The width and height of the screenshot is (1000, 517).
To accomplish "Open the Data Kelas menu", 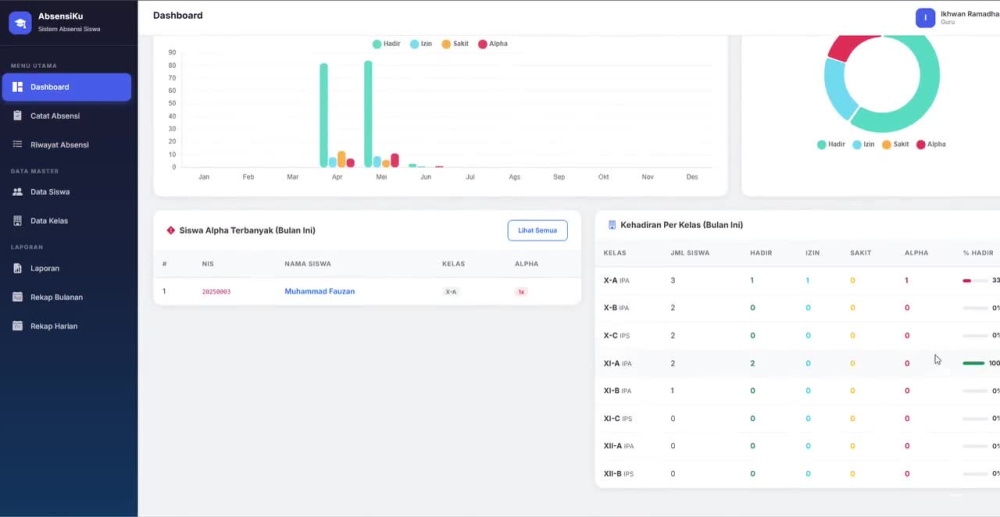I will point(66,221).
